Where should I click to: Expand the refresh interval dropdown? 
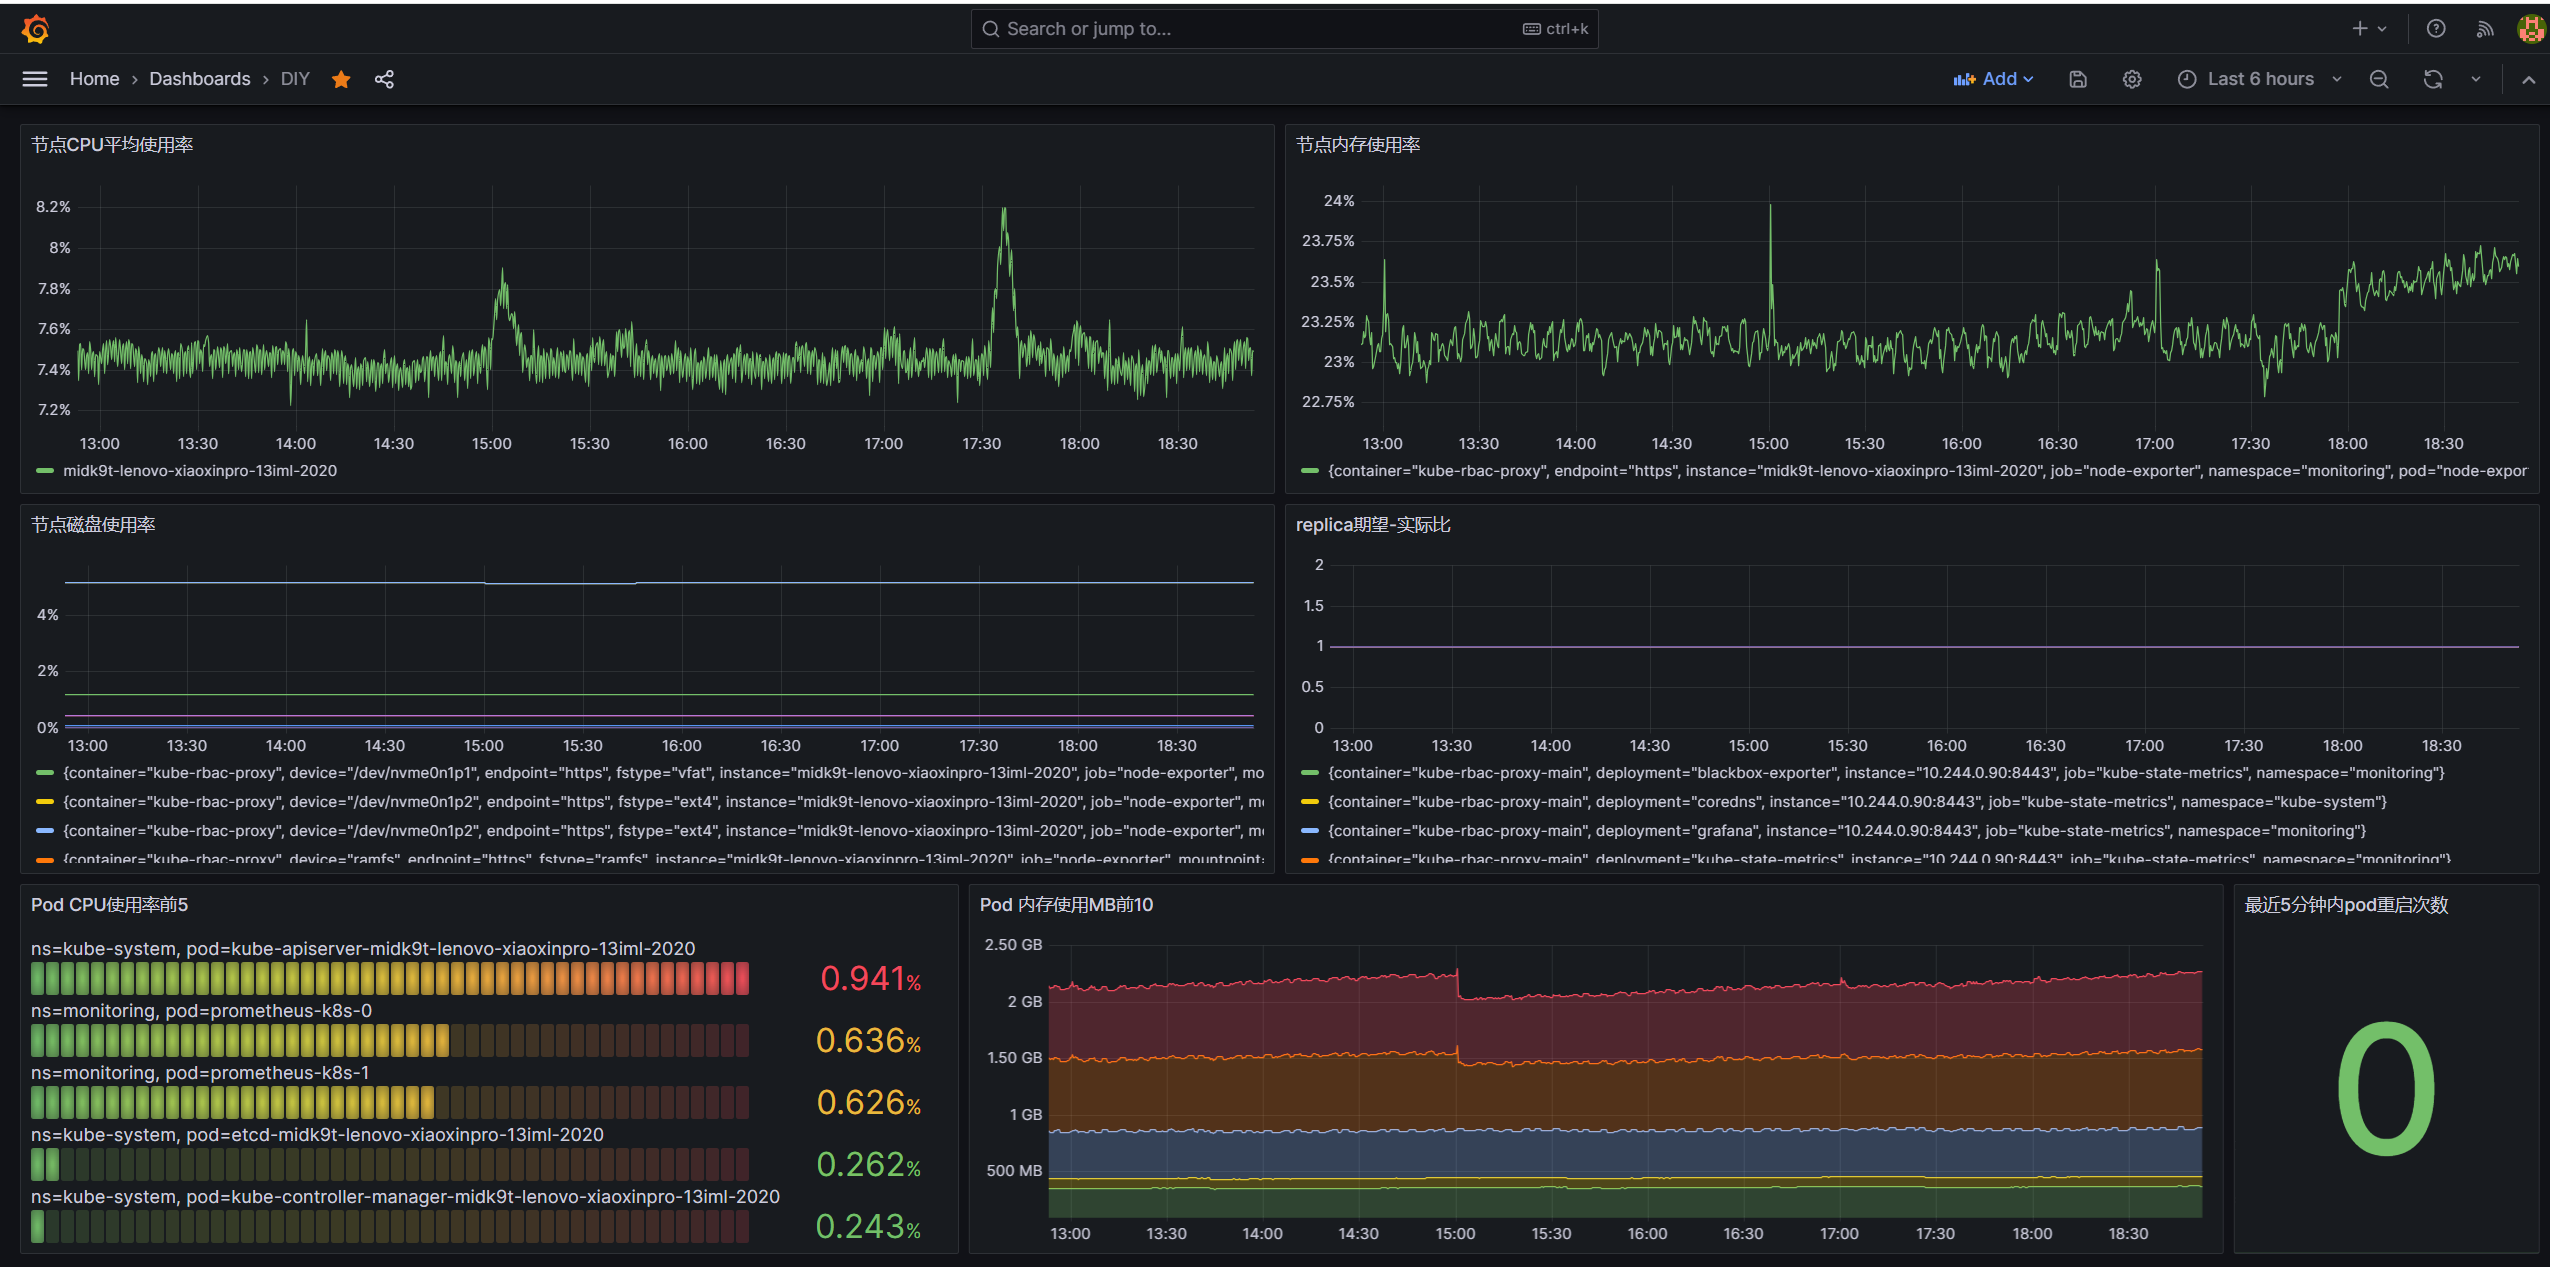2476,79
